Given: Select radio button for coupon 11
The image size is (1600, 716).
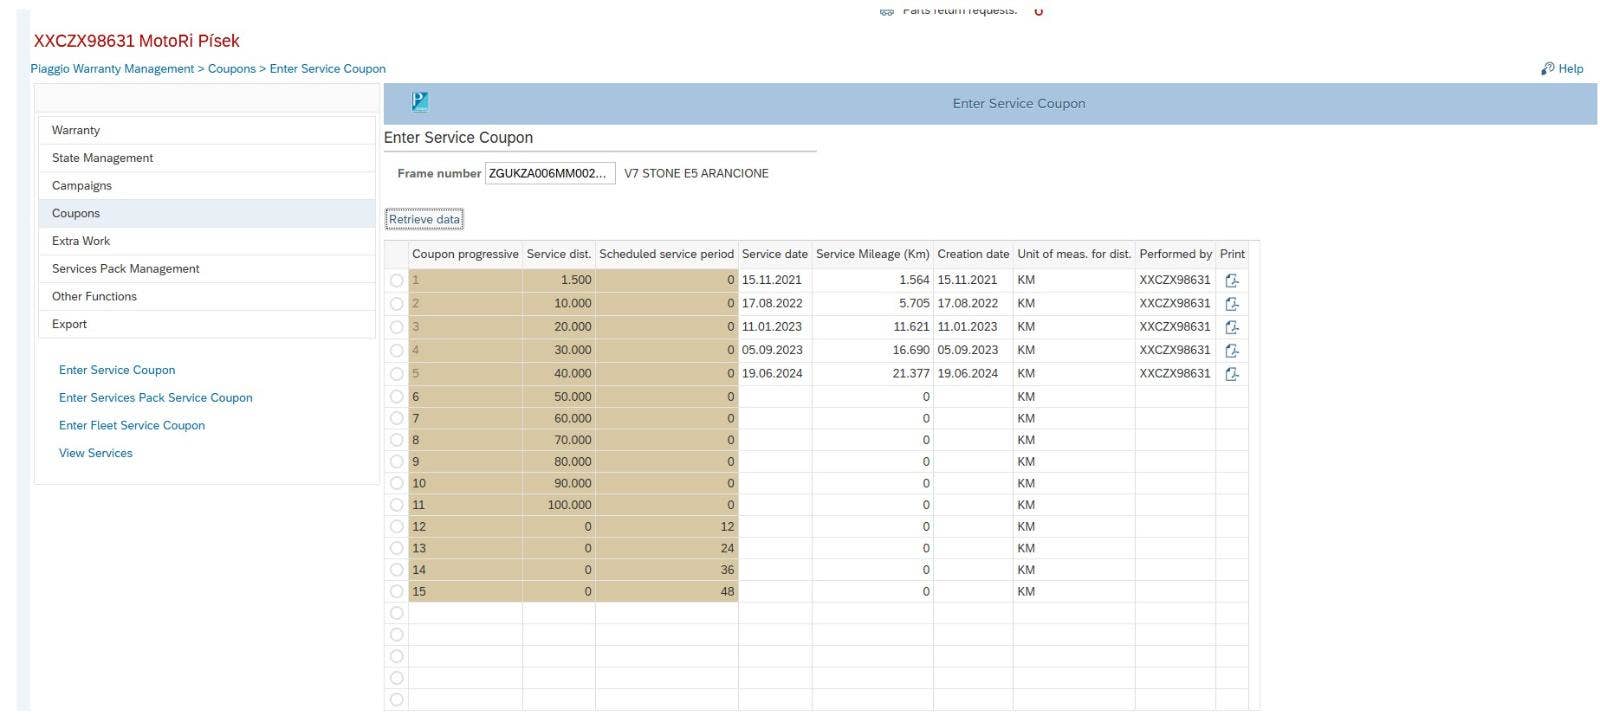Looking at the screenshot, I should pos(397,505).
